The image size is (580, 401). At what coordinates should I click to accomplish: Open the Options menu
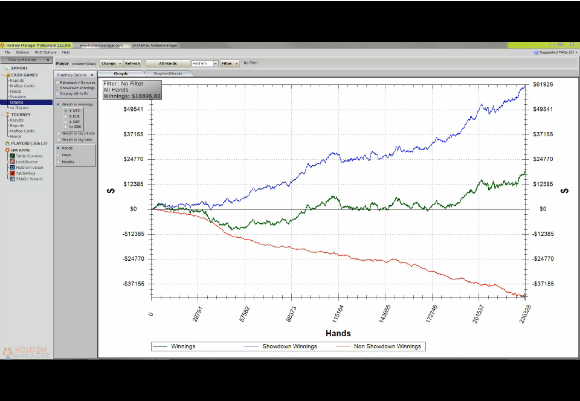(22, 53)
